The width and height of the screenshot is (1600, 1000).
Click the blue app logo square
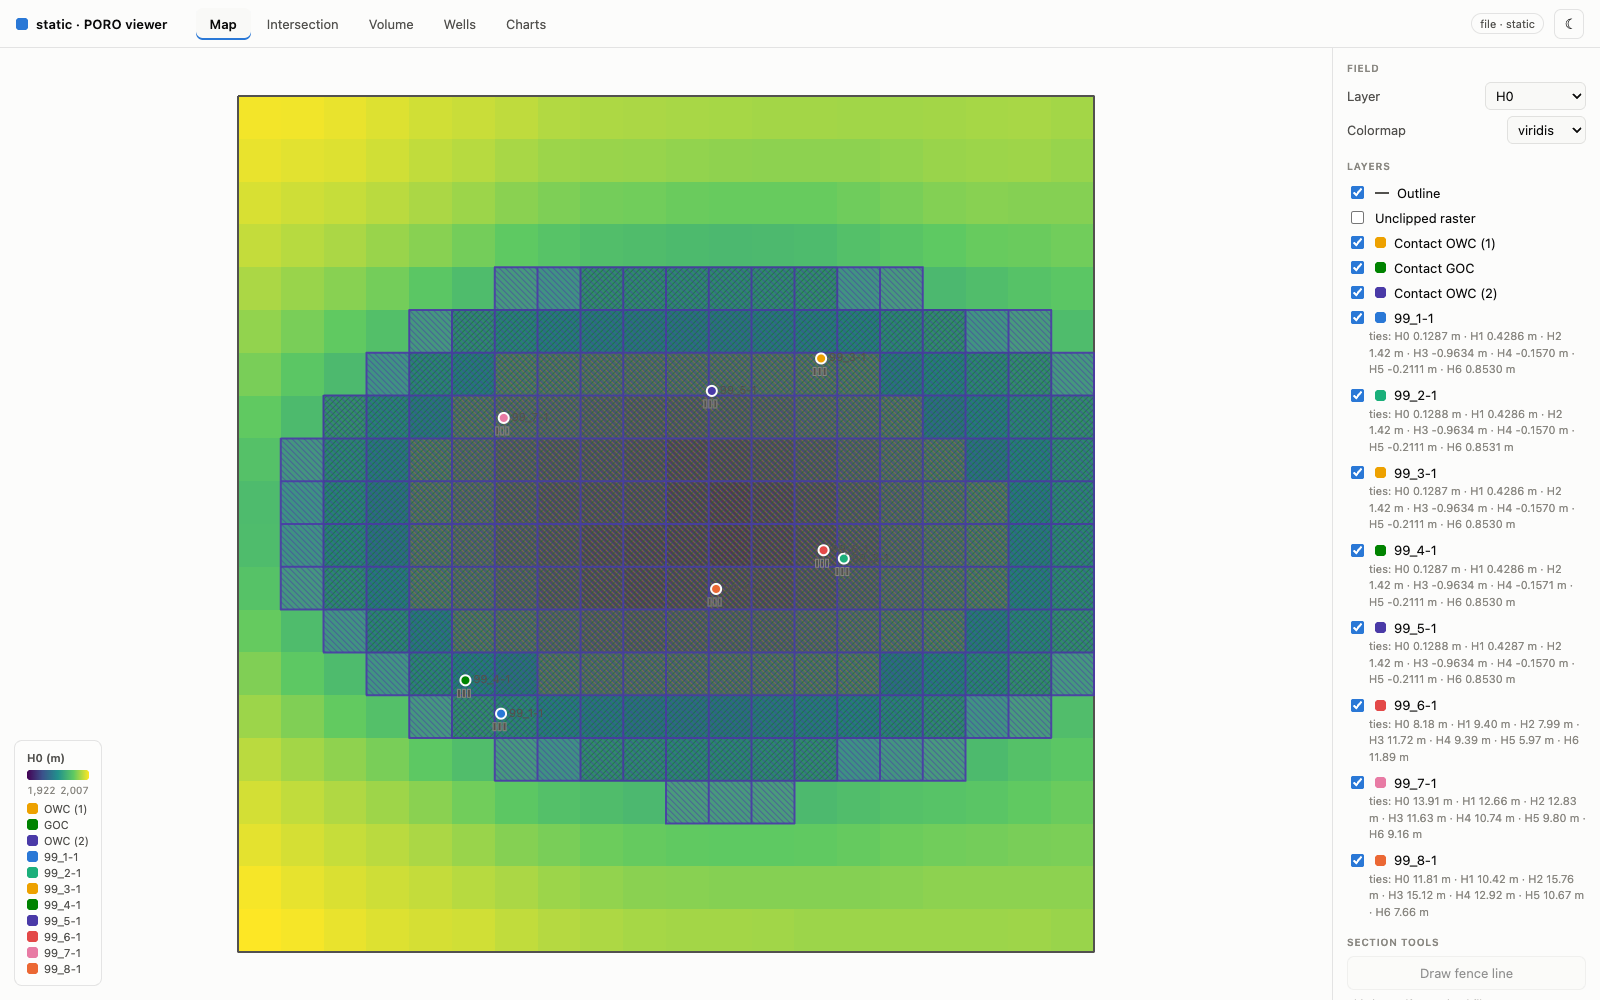pos(22,24)
